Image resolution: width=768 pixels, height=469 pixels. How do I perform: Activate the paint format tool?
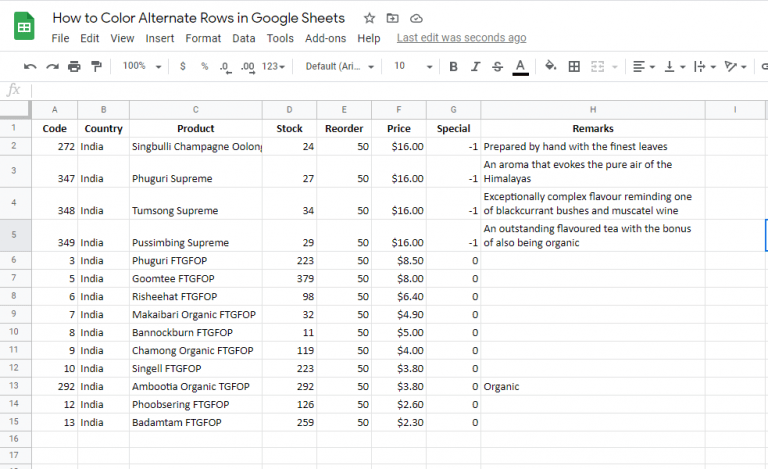[x=96, y=67]
